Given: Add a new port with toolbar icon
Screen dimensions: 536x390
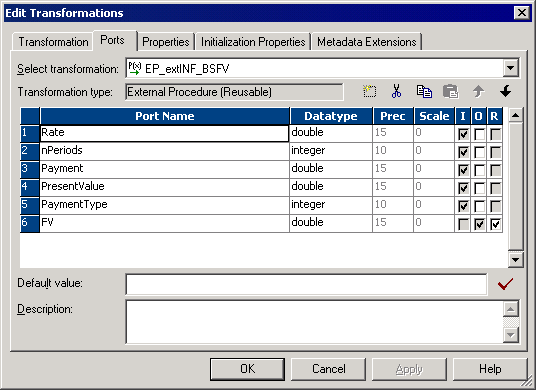Looking at the screenshot, I should point(370,92).
